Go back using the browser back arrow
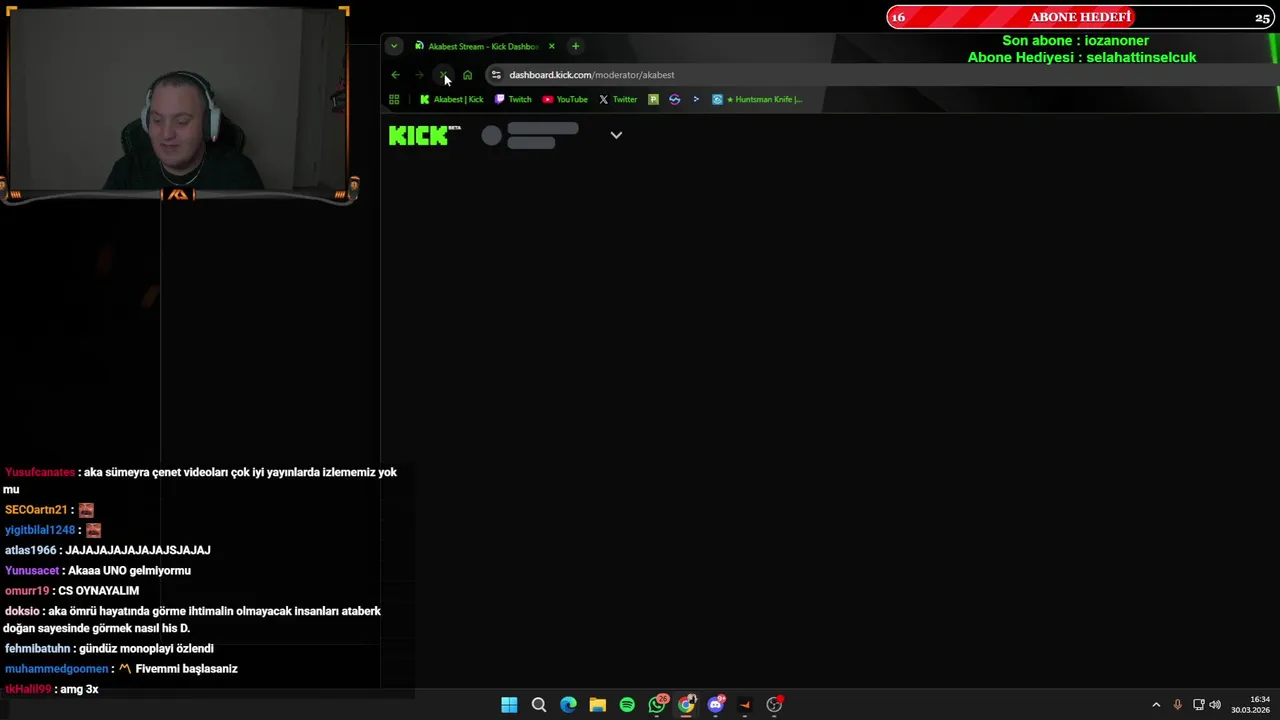The image size is (1280, 720). click(395, 75)
